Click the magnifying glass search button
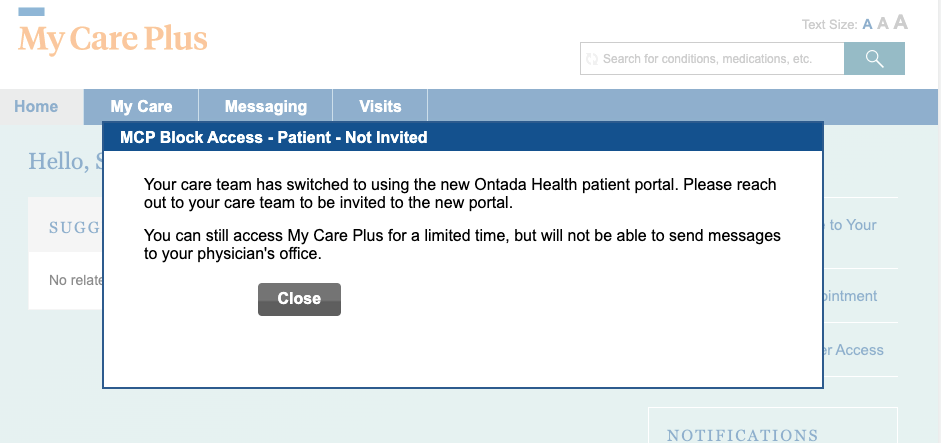 pyautogui.click(x=874, y=59)
